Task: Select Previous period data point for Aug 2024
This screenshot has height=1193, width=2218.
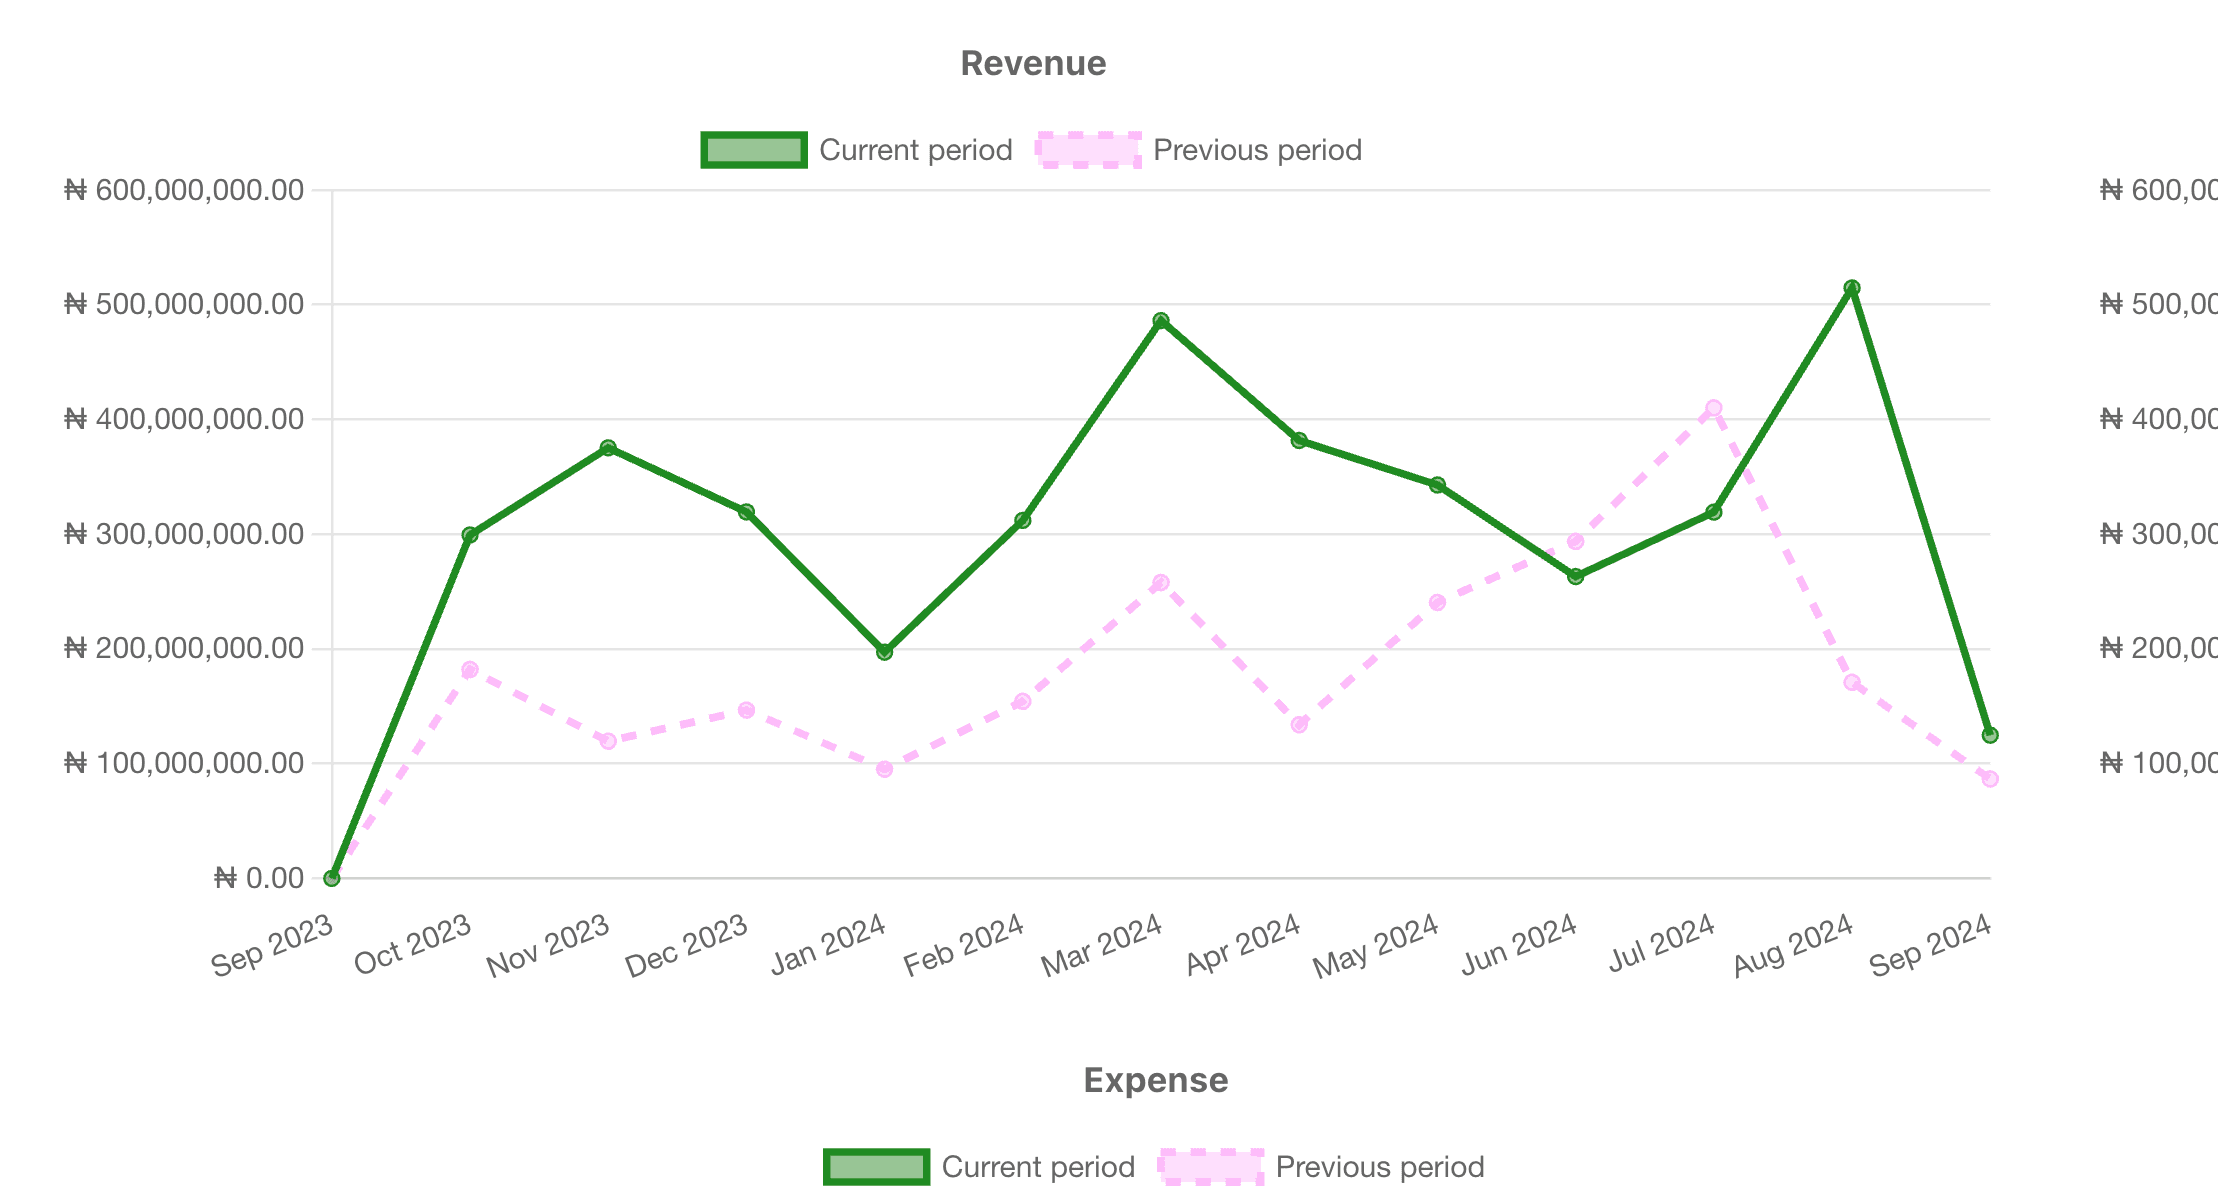Action: [1852, 683]
